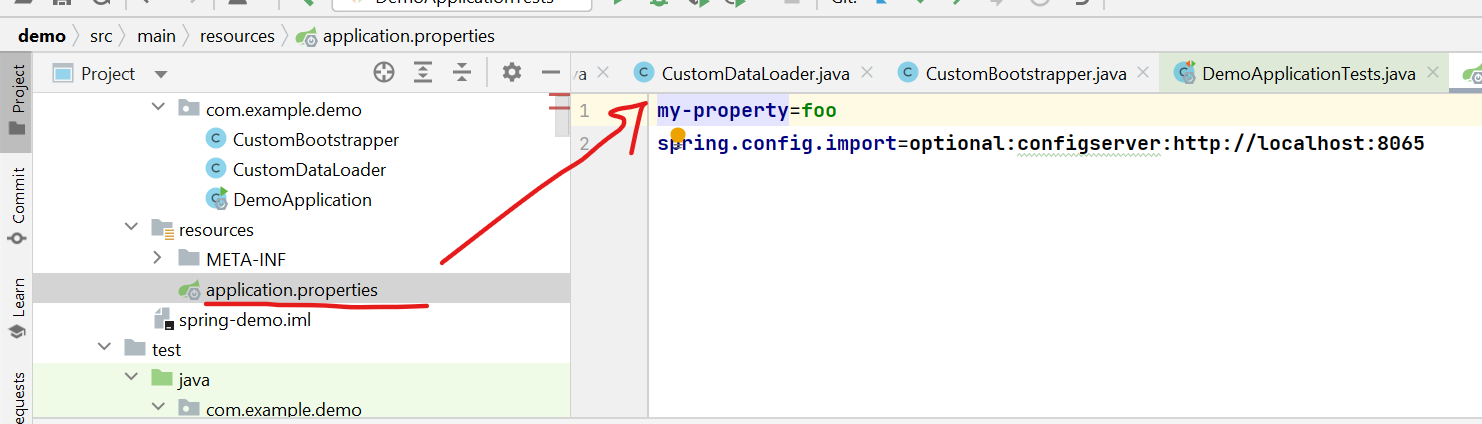Open the Project tool window sidebar button
1482x424 pixels.
[17, 101]
